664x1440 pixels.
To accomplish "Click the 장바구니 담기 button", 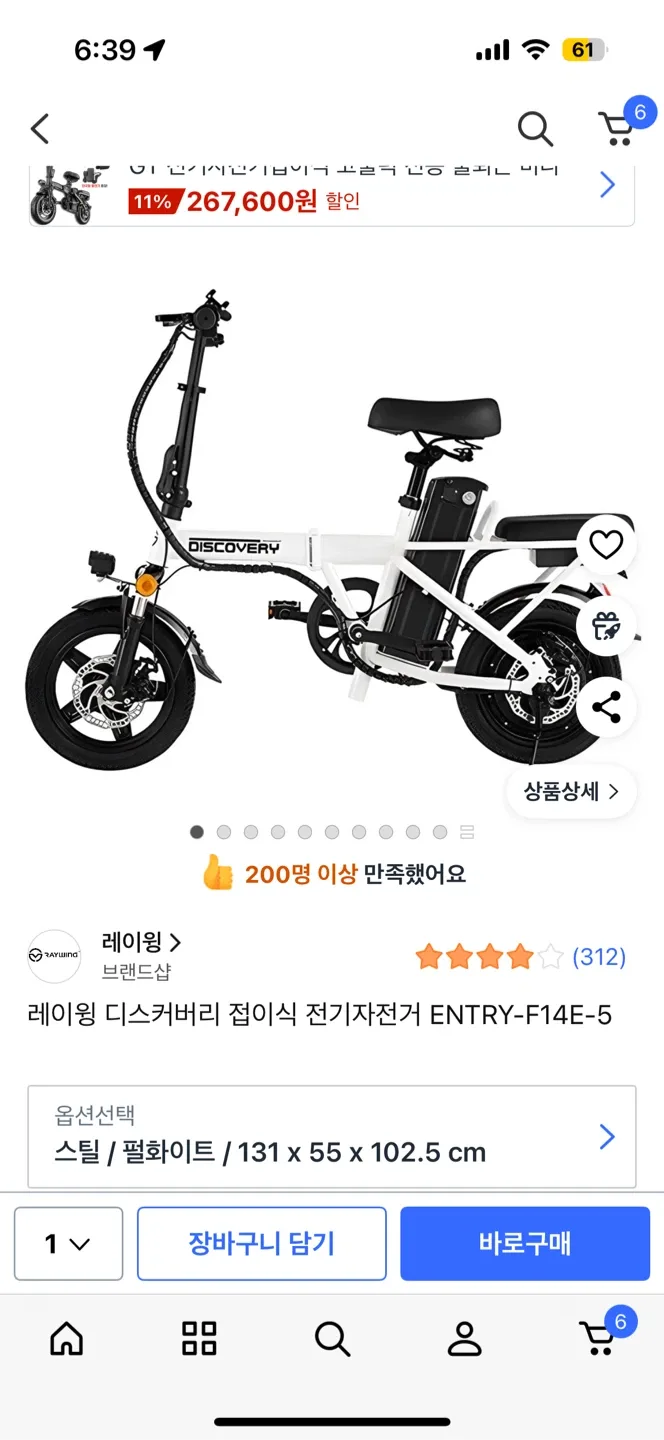I will (262, 1244).
